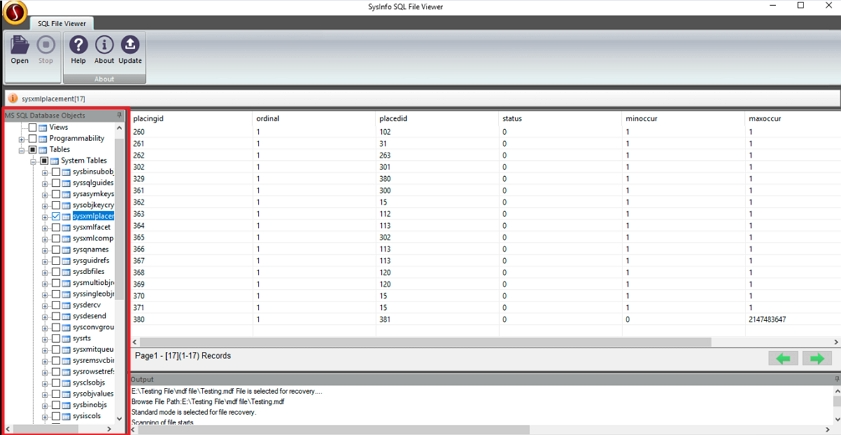The width and height of the screenshot is (841, 435).
Task: Click the SysInfo application logo
Action: 14,12
